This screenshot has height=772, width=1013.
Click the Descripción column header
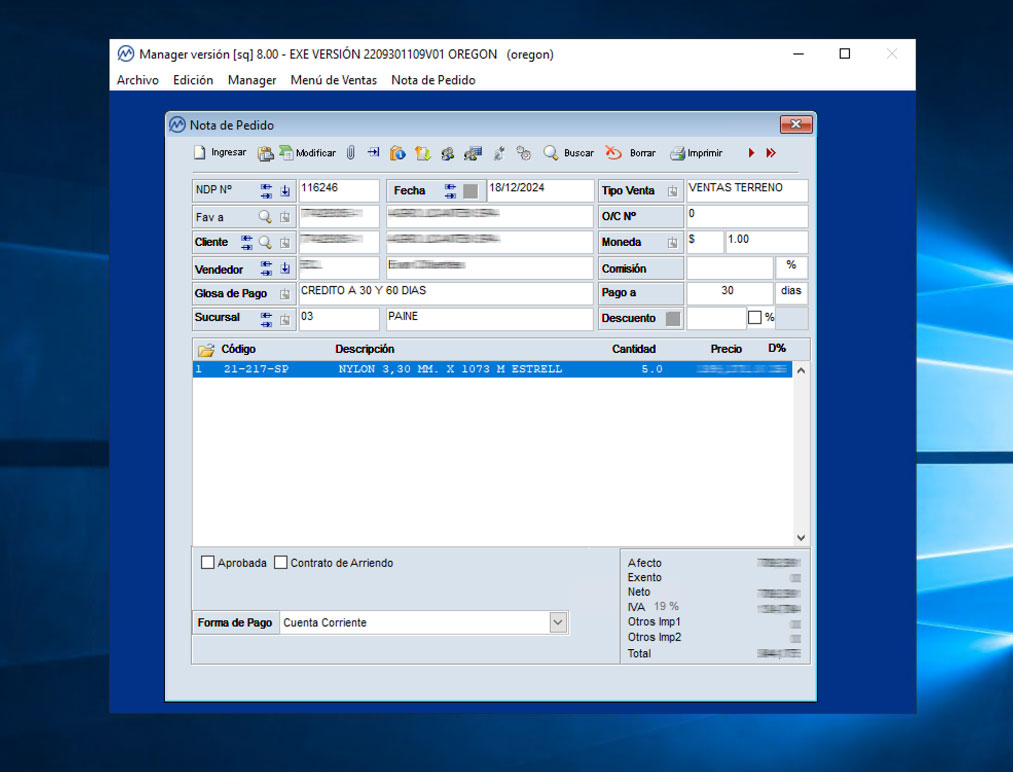(x=364, y=349)
